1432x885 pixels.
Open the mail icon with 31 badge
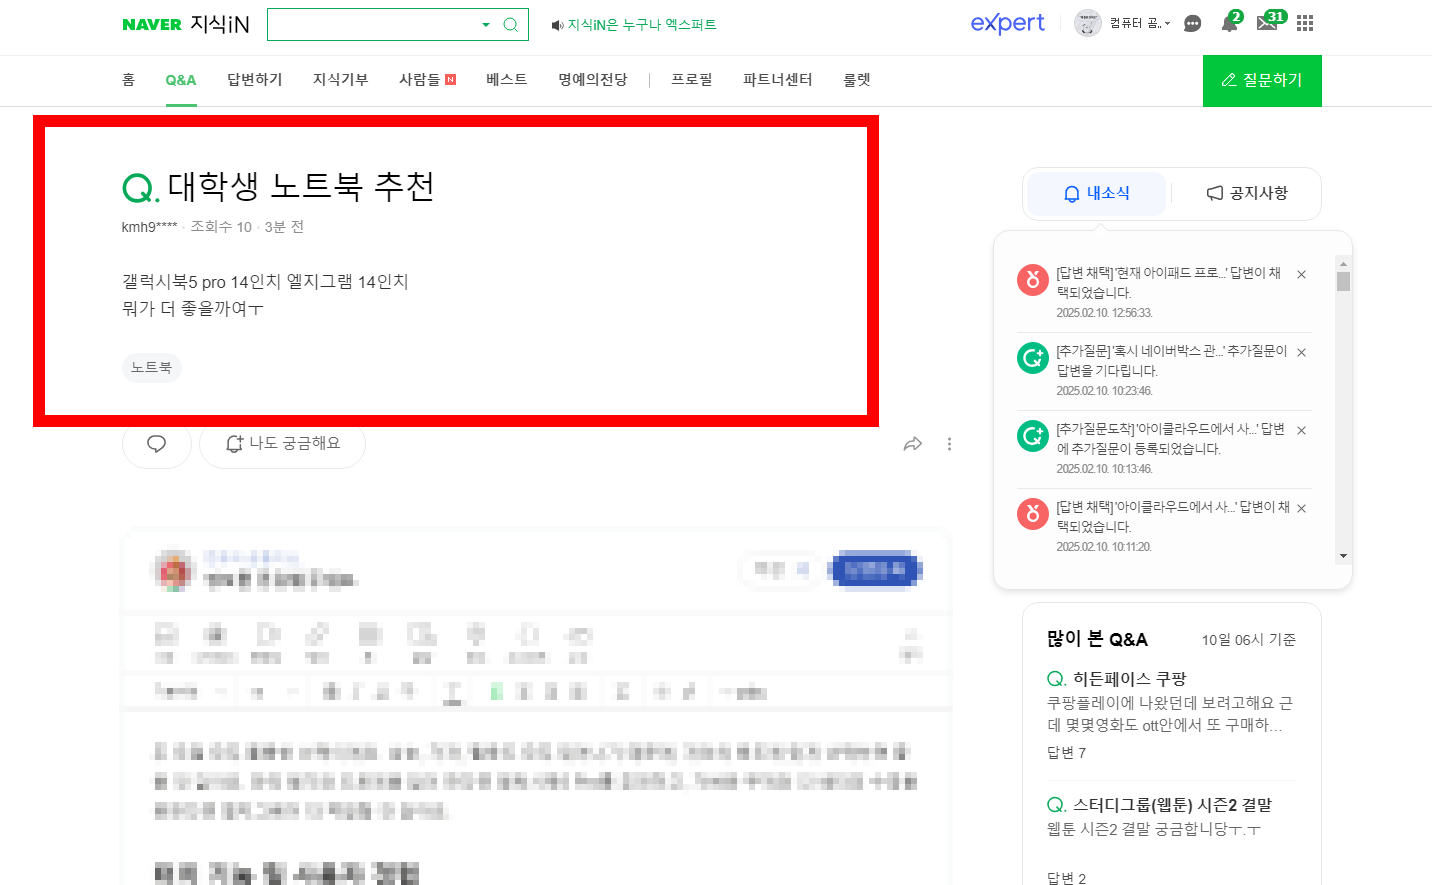click(1269, 22)
